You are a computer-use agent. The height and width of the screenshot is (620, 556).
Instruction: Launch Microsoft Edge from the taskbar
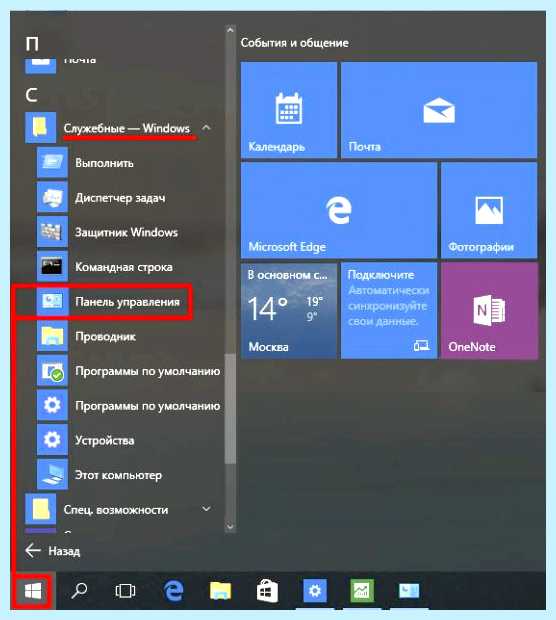click(173, 591)
